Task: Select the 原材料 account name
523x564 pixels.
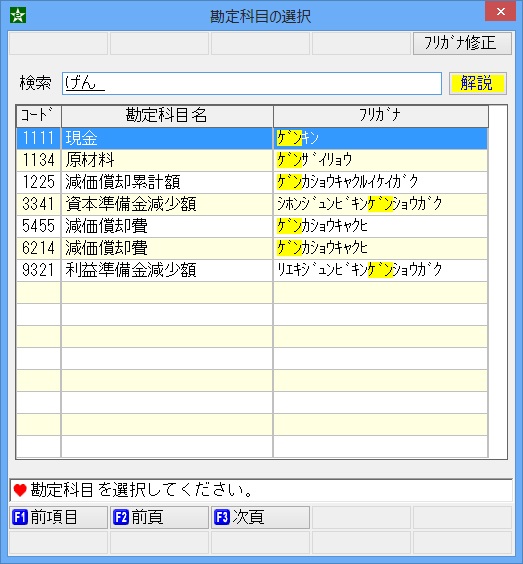Action: [x=167, y=160]
